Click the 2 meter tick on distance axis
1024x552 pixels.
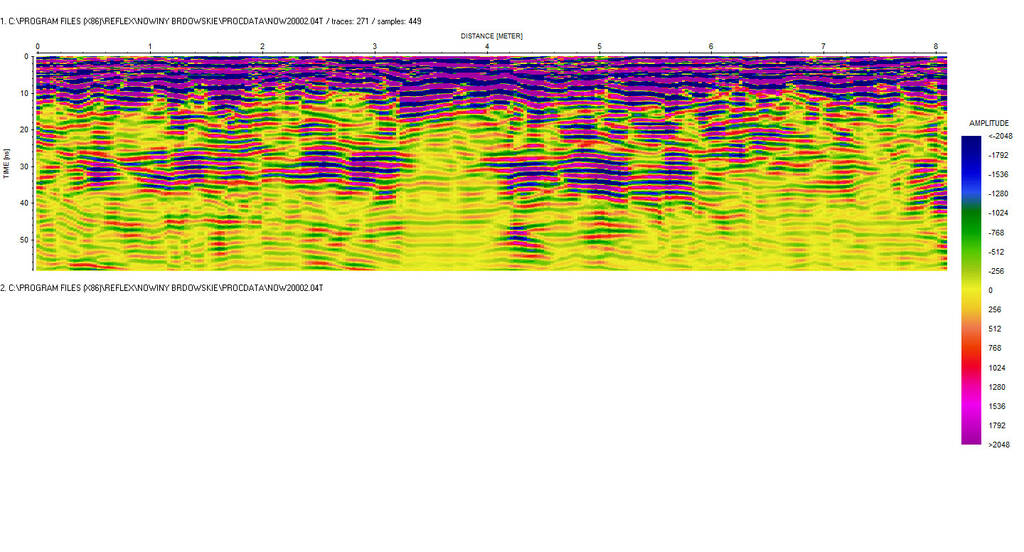pos(262,47)
